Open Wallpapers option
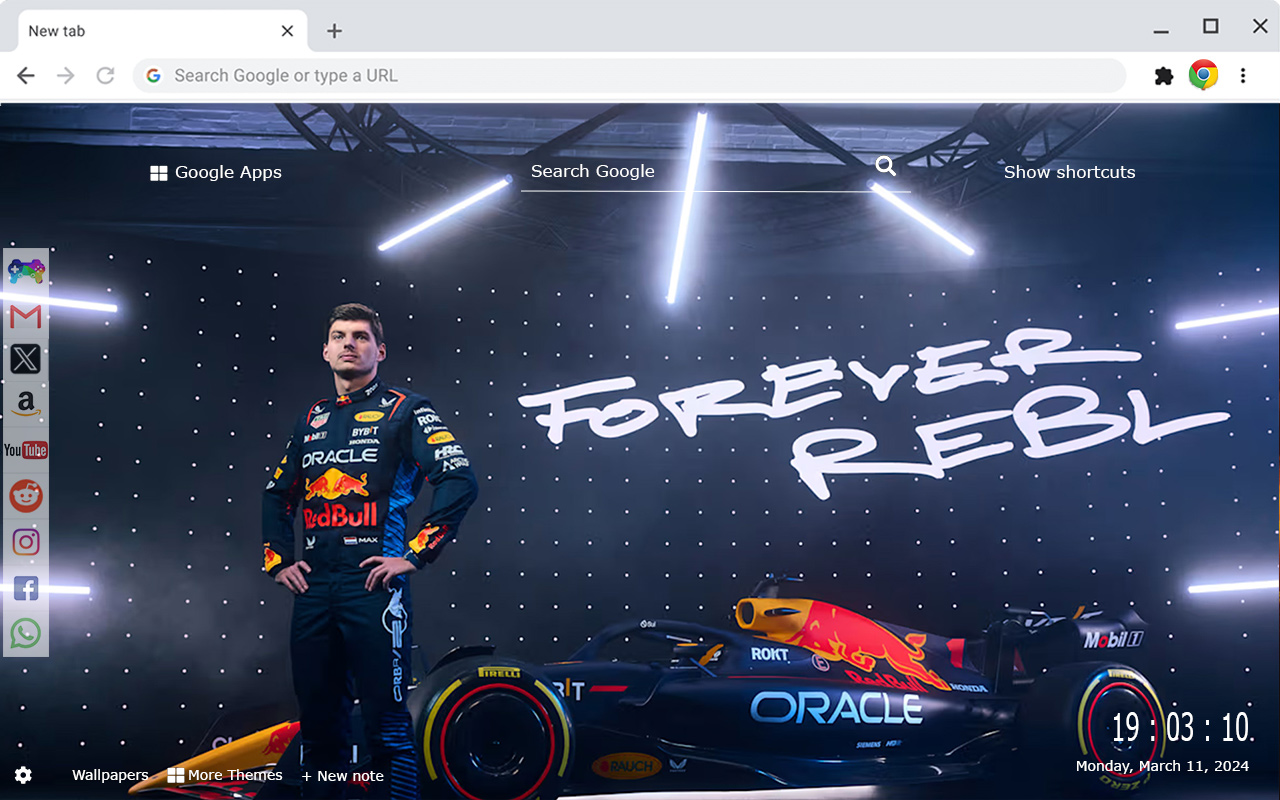The height and width of the screenshot is (800, 1280). click(110, 775)
